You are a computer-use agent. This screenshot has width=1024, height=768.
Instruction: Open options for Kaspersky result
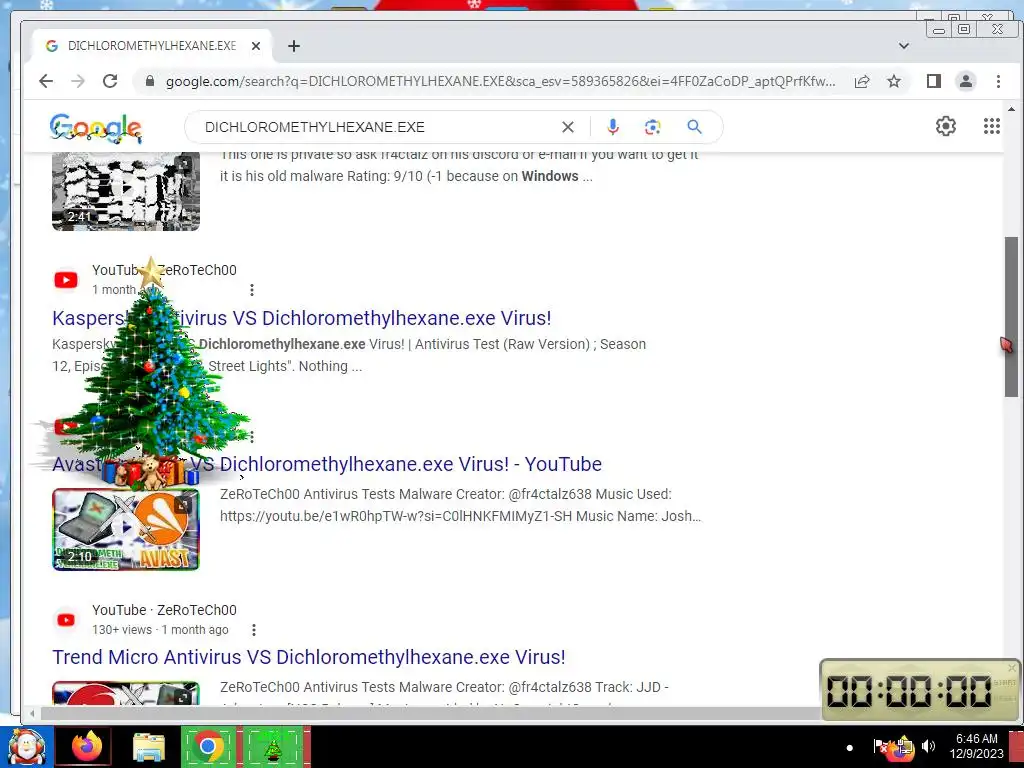(x=252, y=290)
